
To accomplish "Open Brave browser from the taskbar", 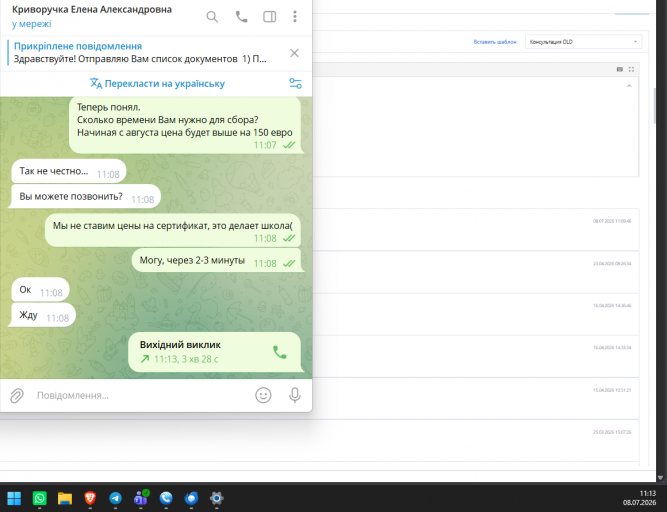I will [90, 498].
